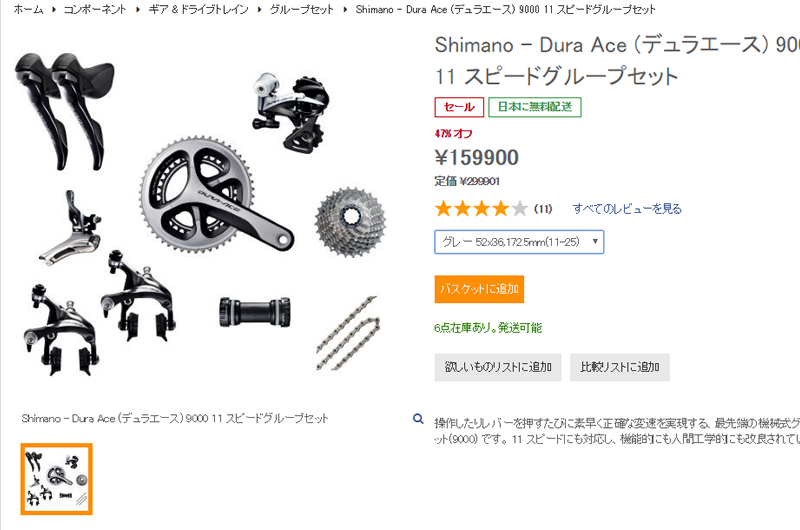
Task: Click the last breadcrumb Dura Ace 9000
Action: pos(506,9)
